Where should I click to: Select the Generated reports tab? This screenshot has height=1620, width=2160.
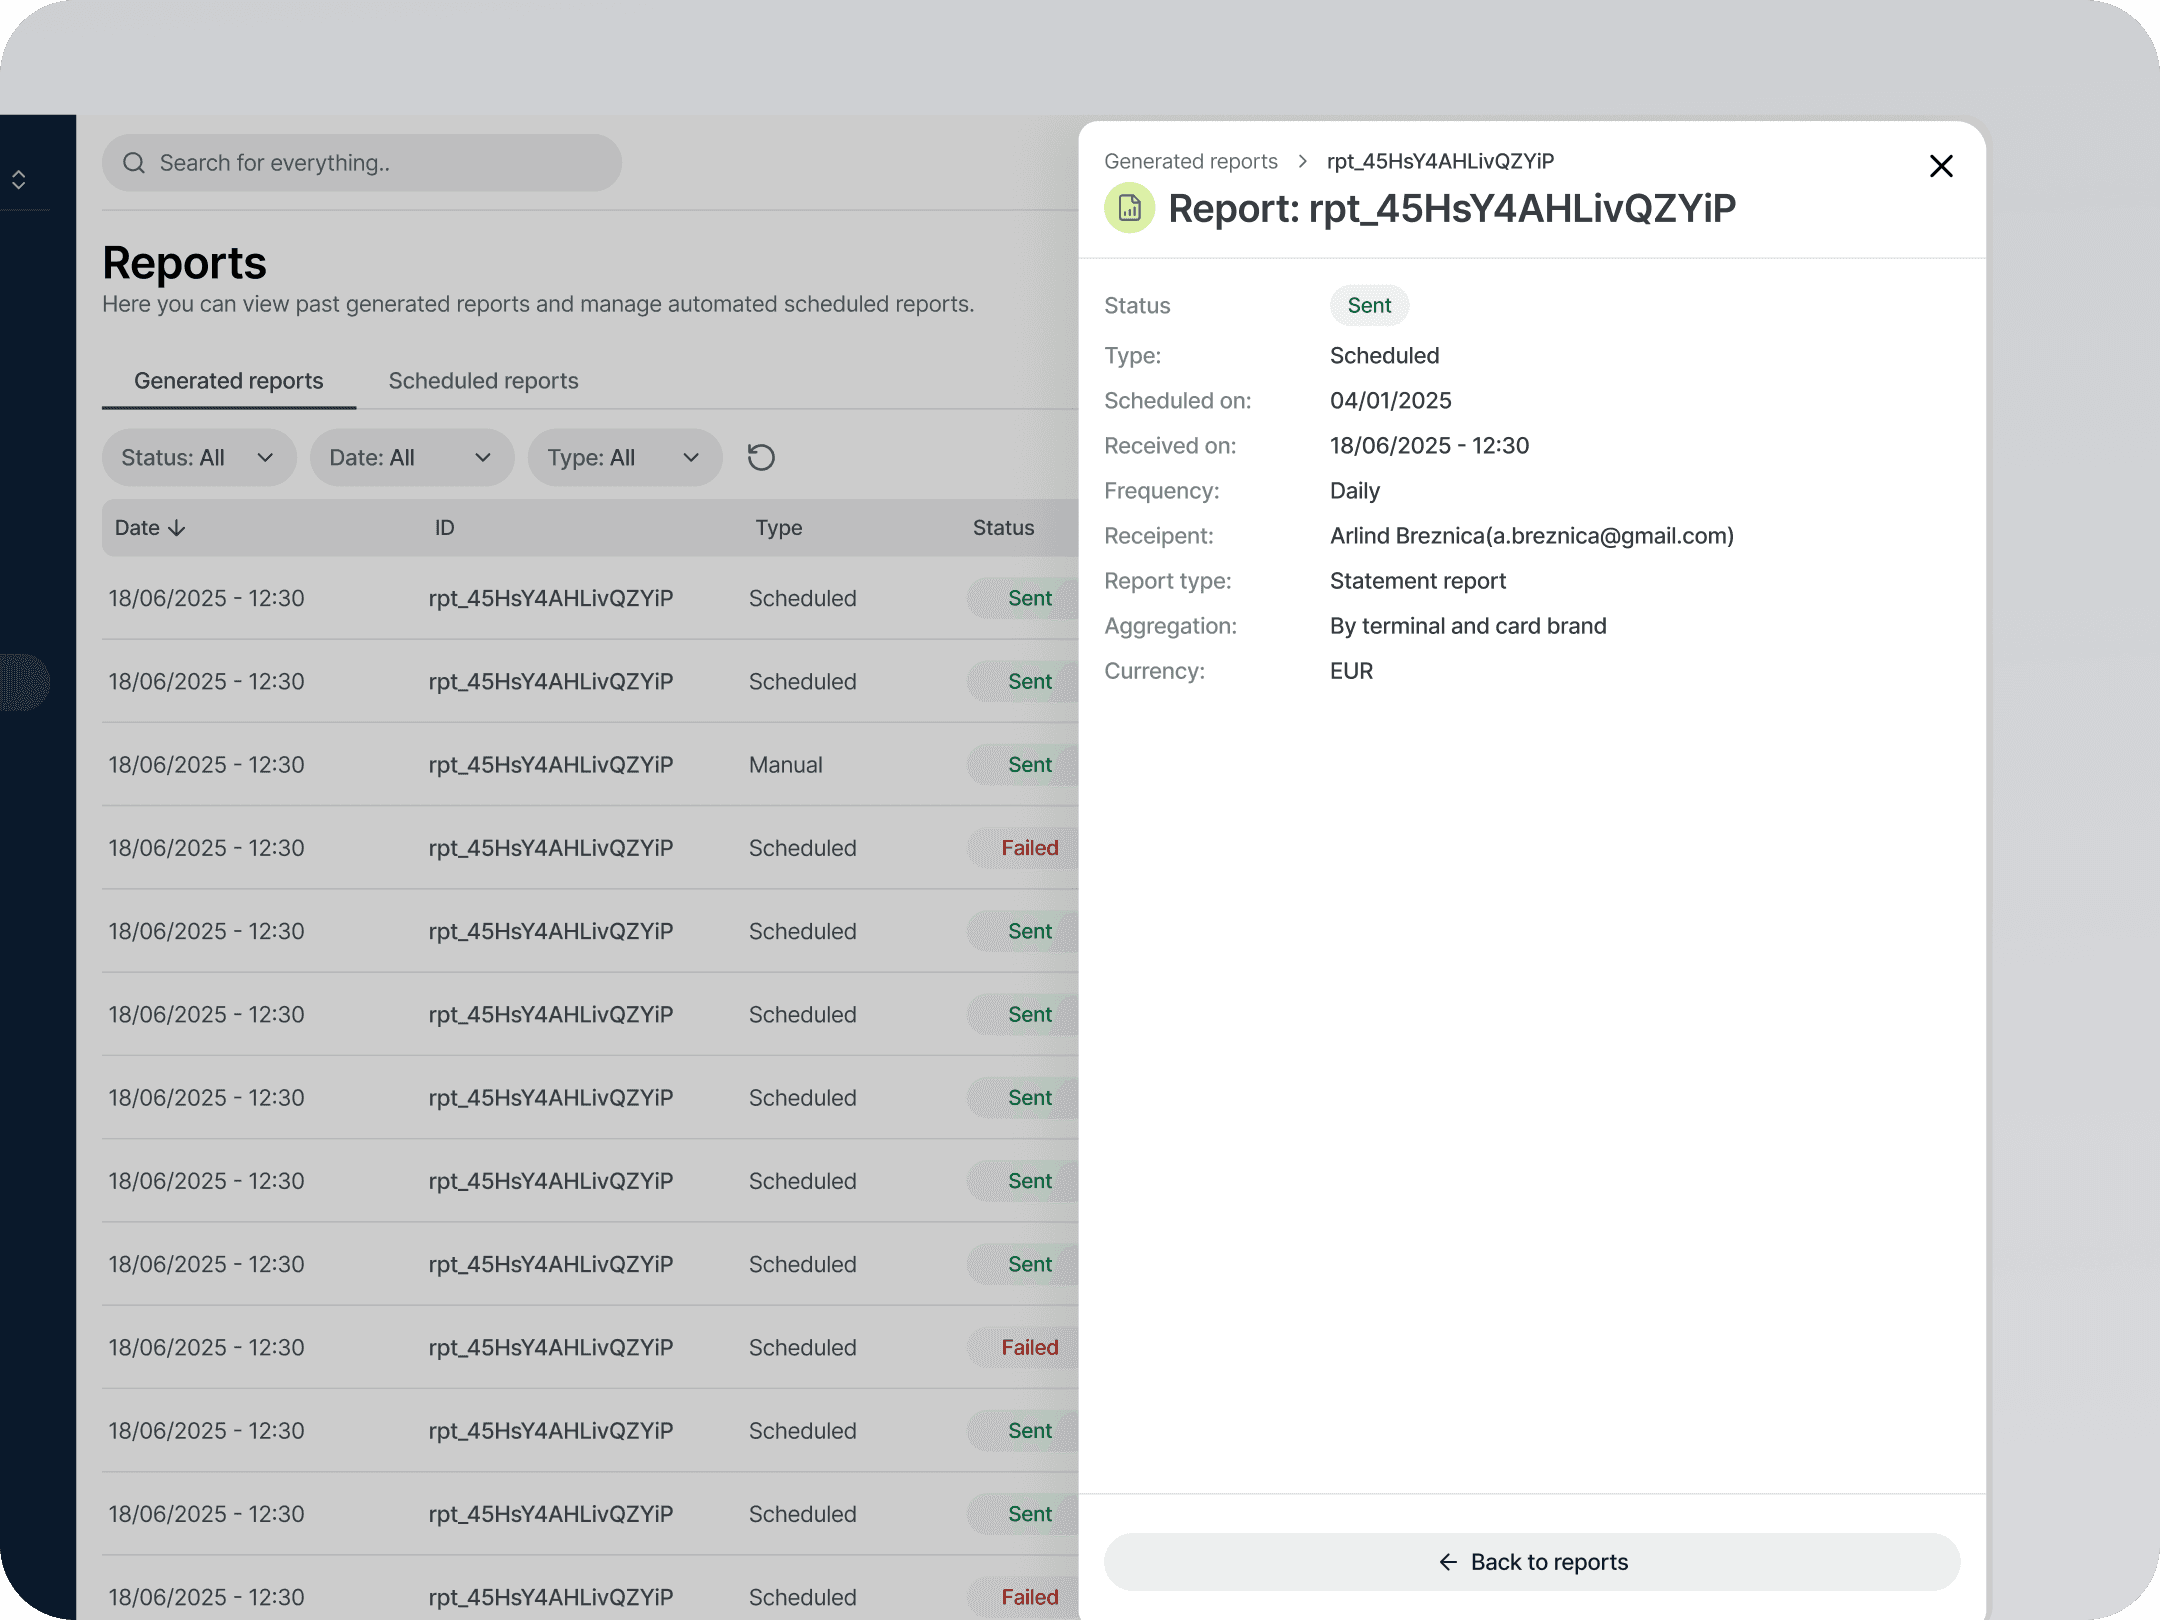click(x=228, y=381)
